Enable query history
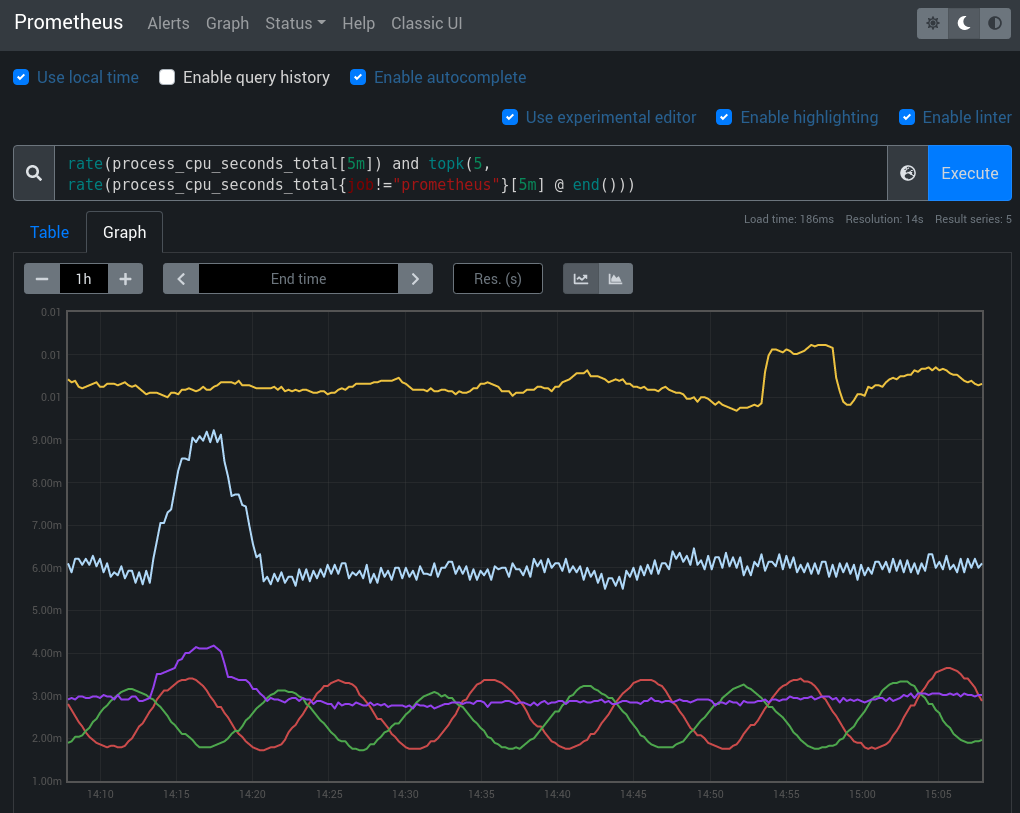This screenshot has height=813, width=1020. [167, 76]
